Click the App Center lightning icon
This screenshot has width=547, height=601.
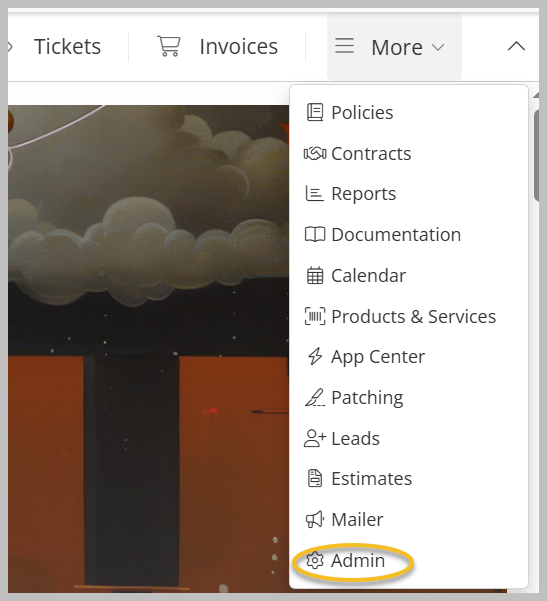click(315, 356)
